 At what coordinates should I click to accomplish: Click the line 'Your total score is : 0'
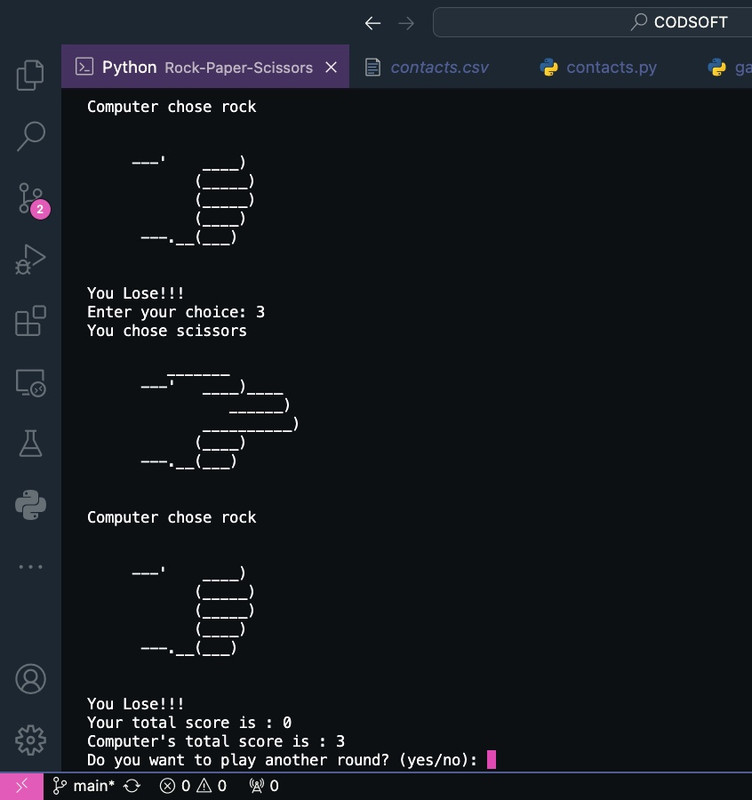tap(189, 722)
